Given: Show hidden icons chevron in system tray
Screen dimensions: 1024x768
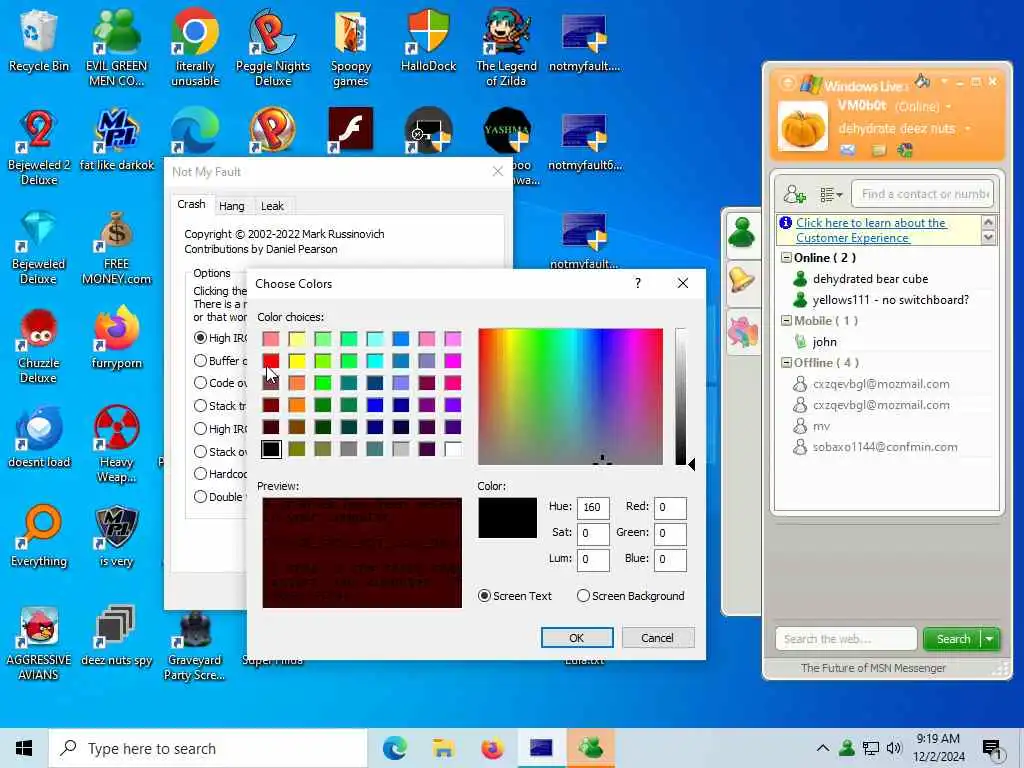Looking at the screenshot, I should pyautogui.click(x=823, y=748).
